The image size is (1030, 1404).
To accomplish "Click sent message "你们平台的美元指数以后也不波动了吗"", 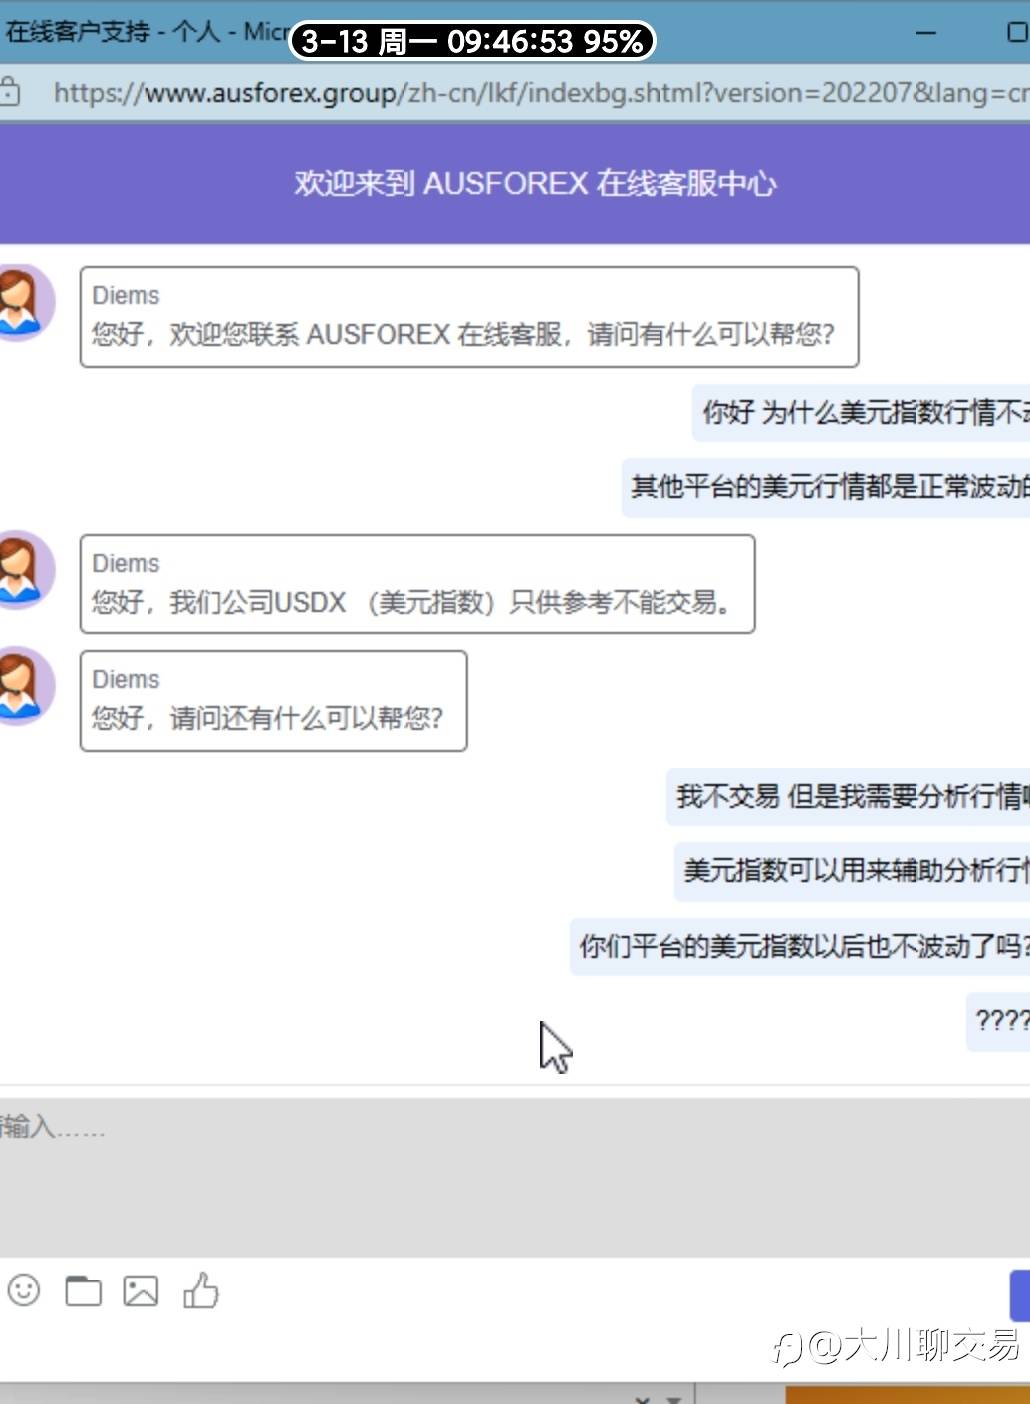I will 800,946.
